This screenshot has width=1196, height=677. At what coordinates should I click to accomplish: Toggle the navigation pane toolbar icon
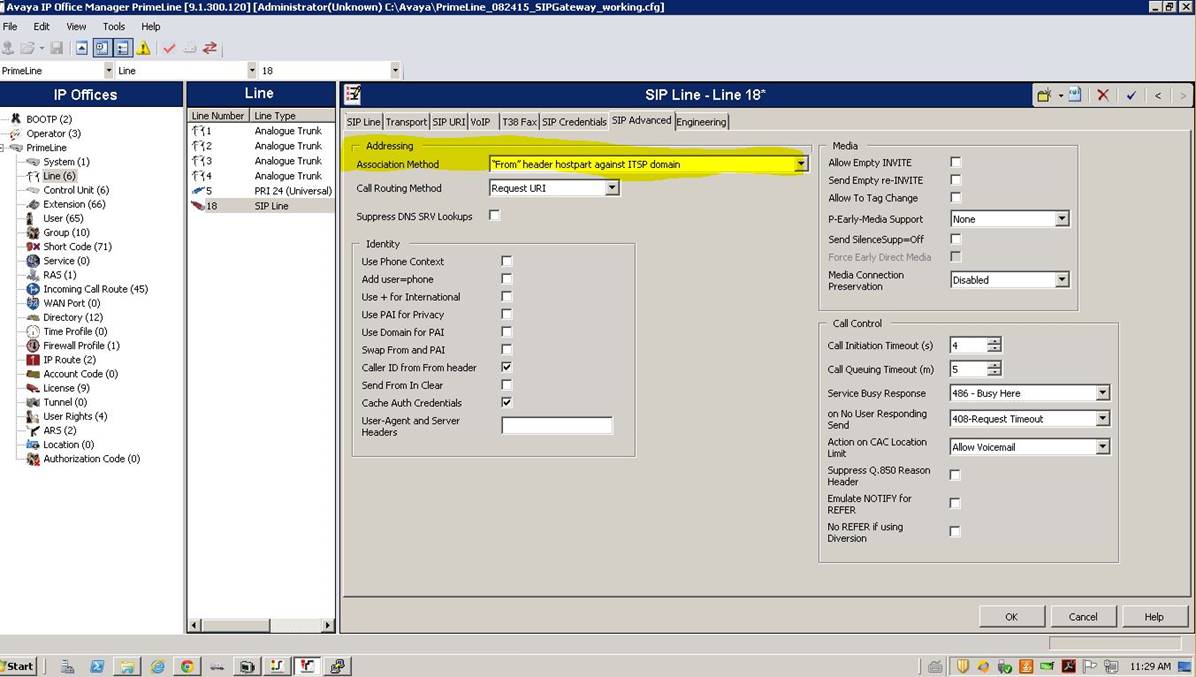coord(102,48)
